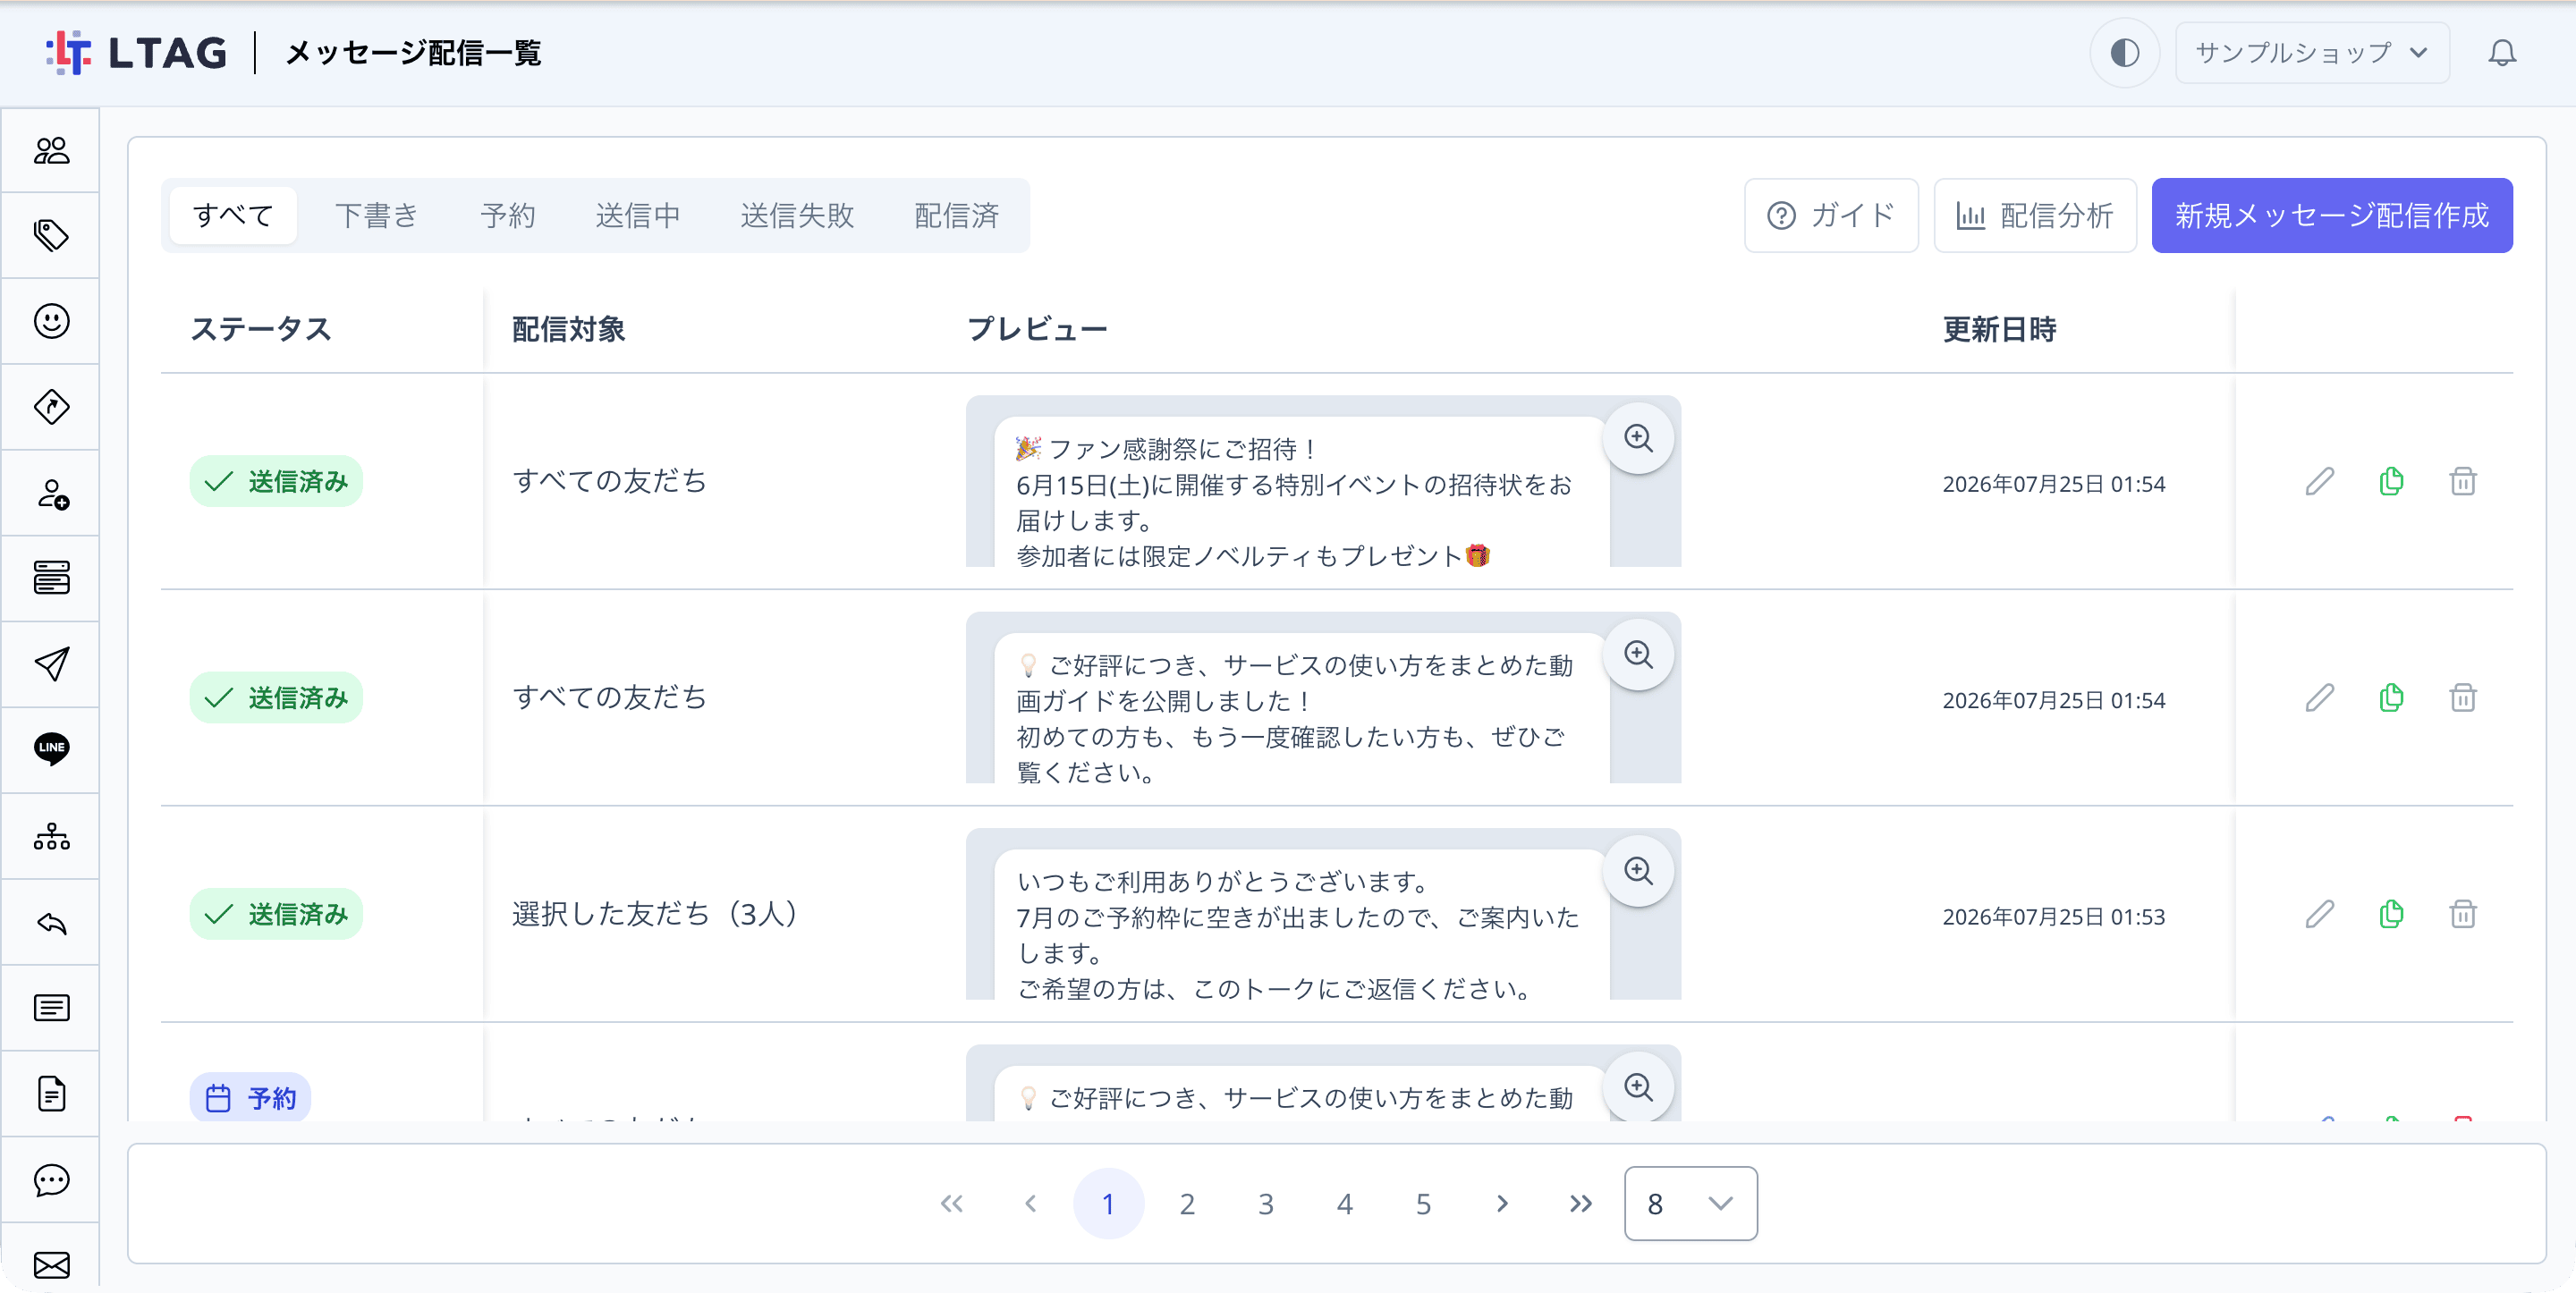This screenshot has width=2576, height=1293.
Task: Click the add-user sidebar icon
Action: (51, 493)
